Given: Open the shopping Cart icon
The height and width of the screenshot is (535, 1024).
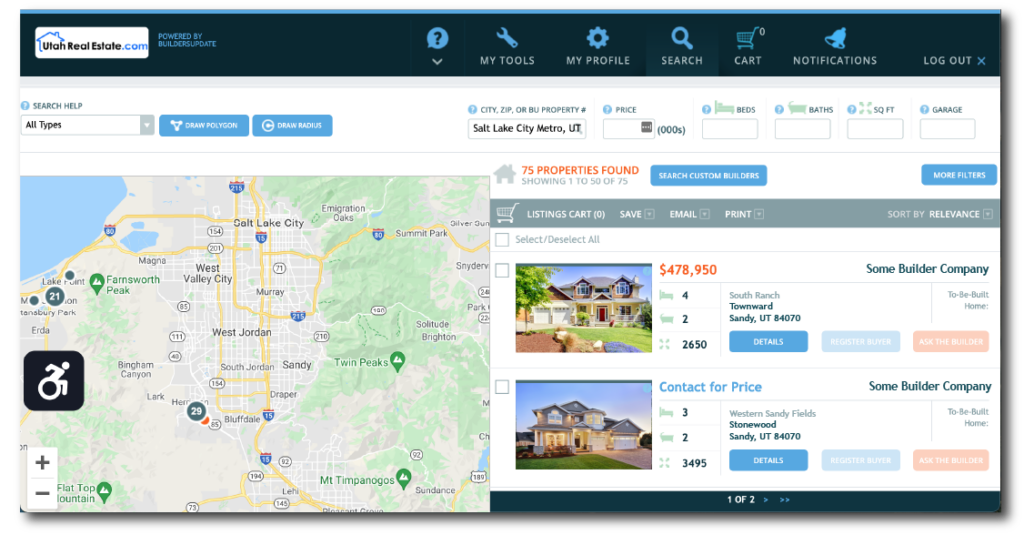Looking at the screenshot, I should (x=747, y=39).
